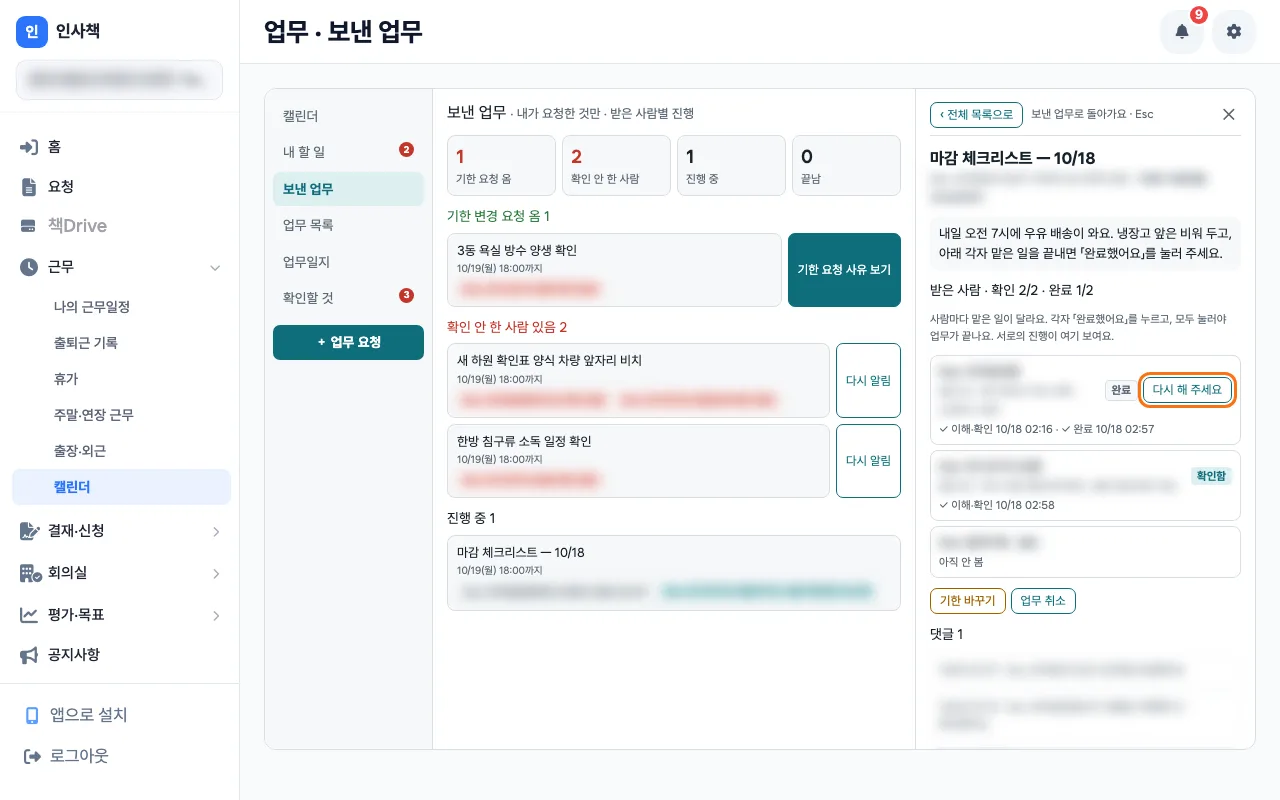
Task: Open 마감 체크리스트 card under 진행 중
Action: [674, 572]
